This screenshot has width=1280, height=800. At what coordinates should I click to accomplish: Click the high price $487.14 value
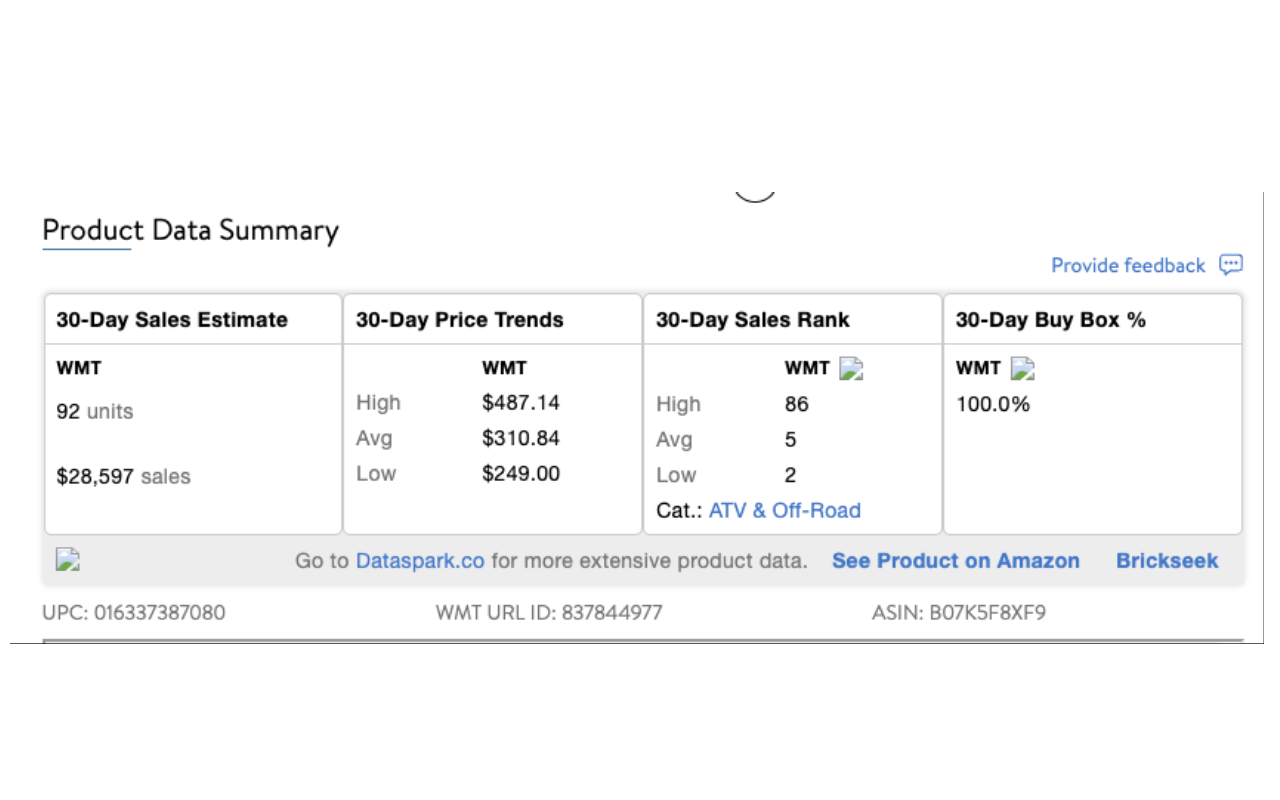(520, 403)
